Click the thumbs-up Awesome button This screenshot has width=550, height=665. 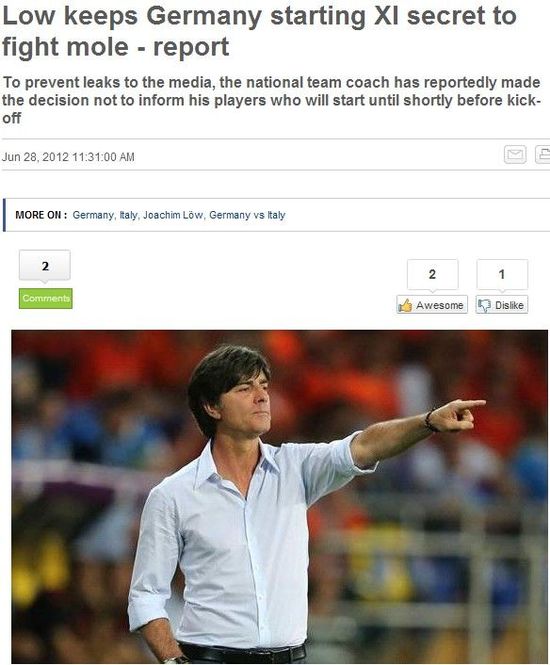[x=432, y=305]
